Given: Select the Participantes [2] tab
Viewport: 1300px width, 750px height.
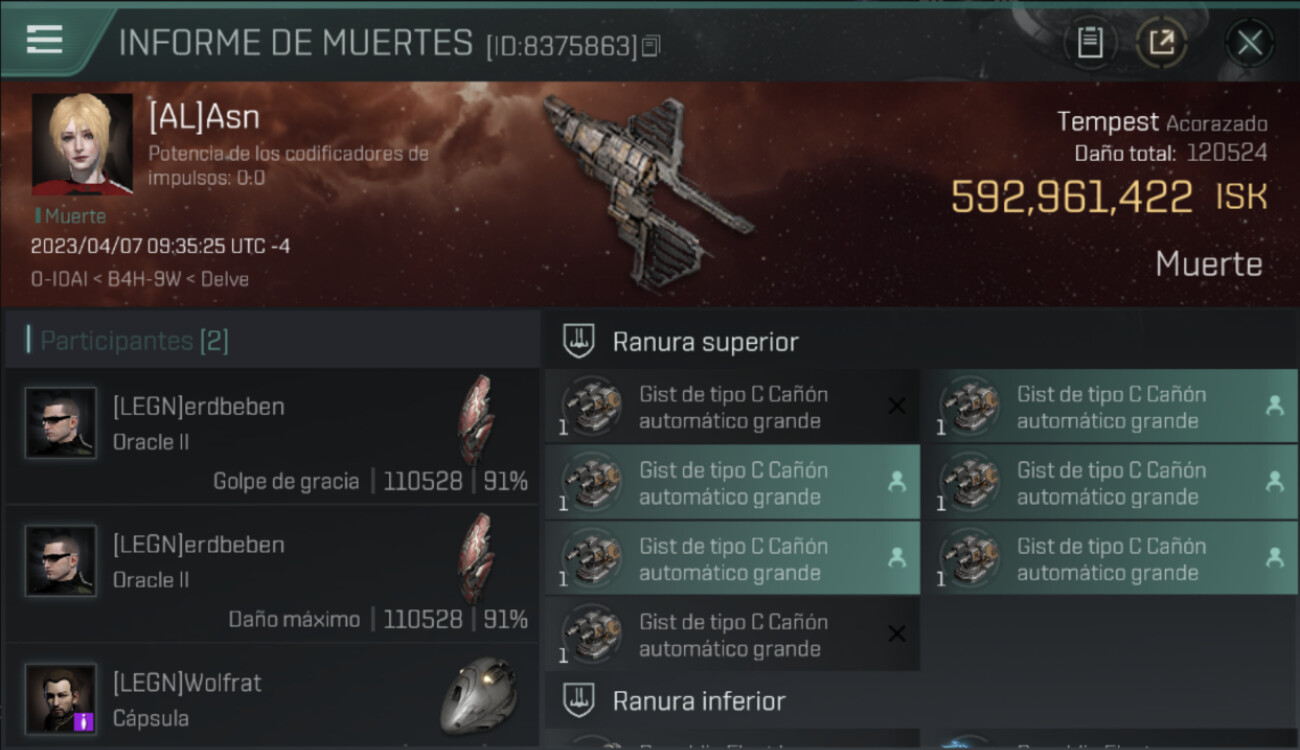Looking at the screenshot, I should pos(135,341).
